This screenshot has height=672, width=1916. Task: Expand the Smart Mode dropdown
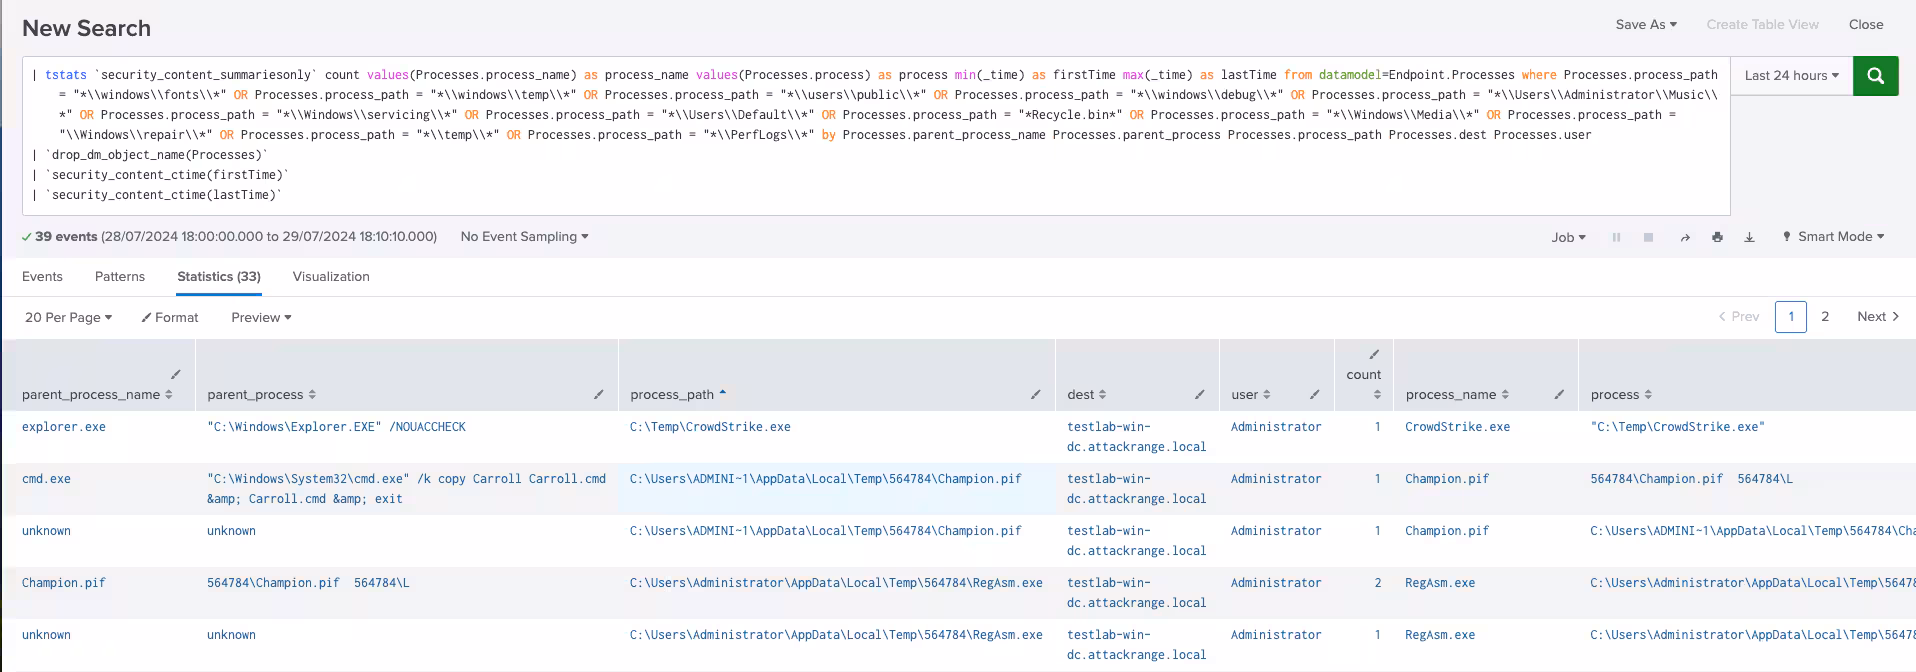pos(1833,237)
